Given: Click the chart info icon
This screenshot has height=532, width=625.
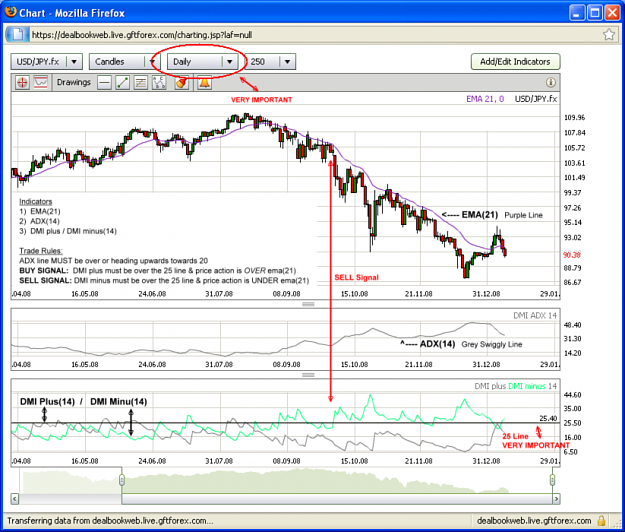Looking at the screenshot, I should (550, 82).
